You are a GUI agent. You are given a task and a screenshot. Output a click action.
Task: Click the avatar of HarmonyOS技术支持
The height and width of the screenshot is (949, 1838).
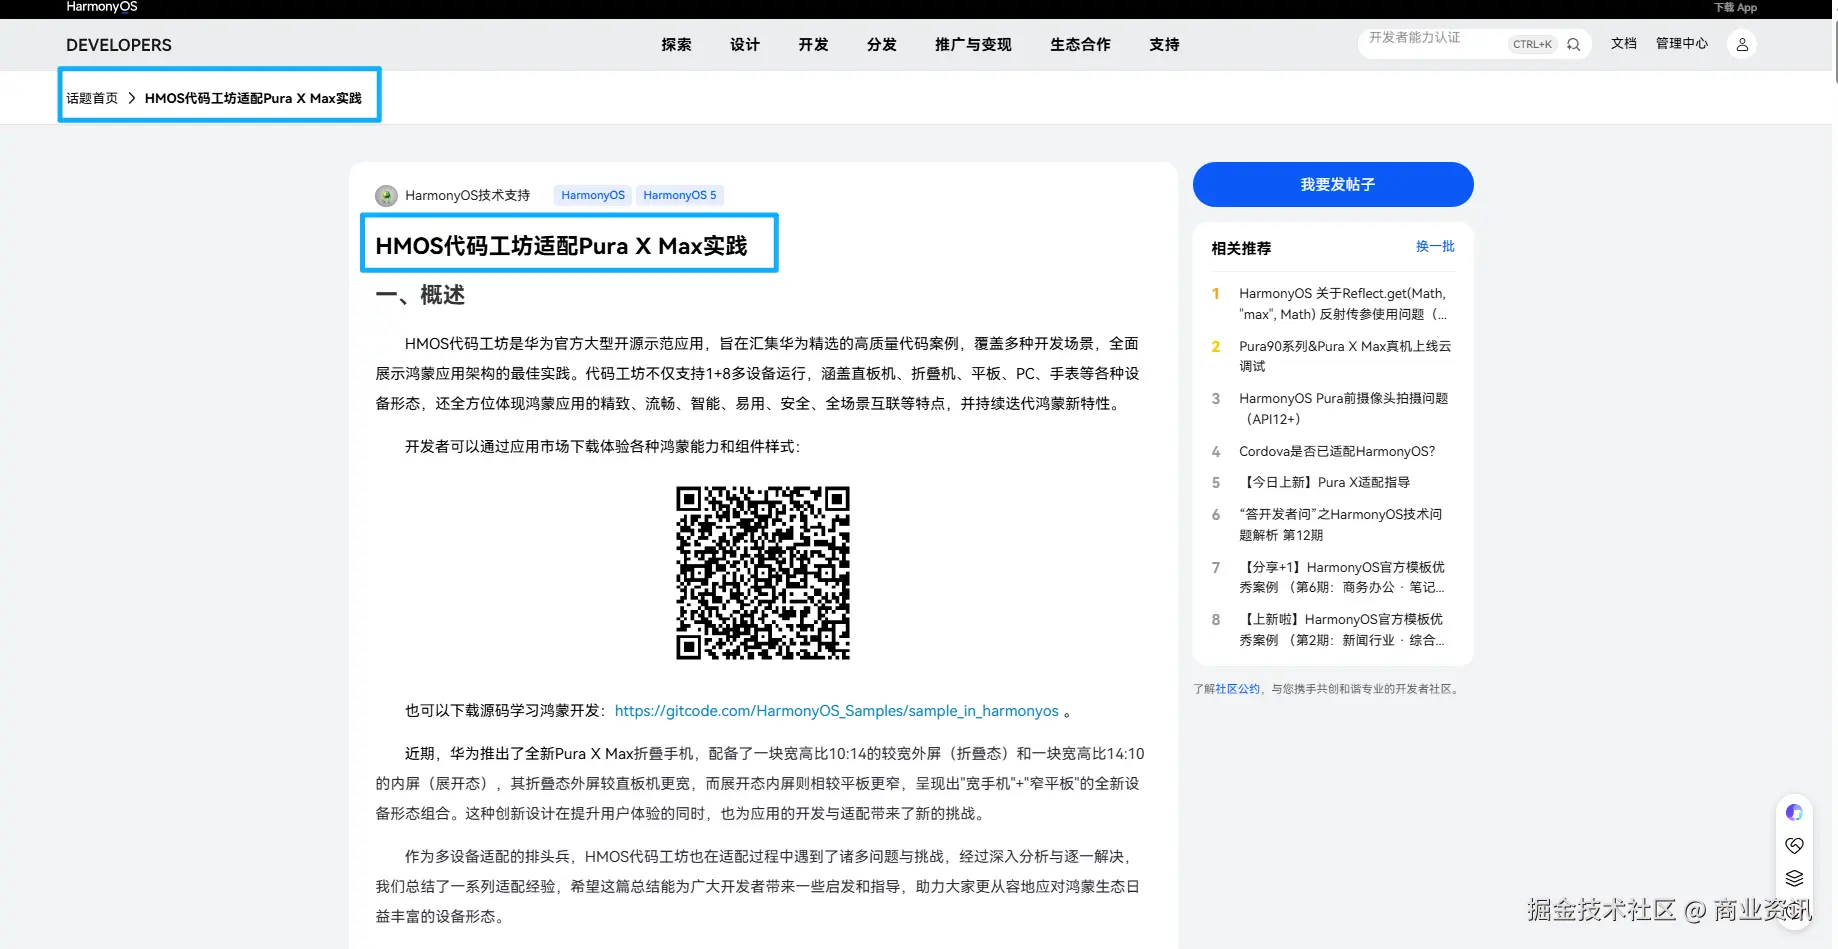pos(386,195)
